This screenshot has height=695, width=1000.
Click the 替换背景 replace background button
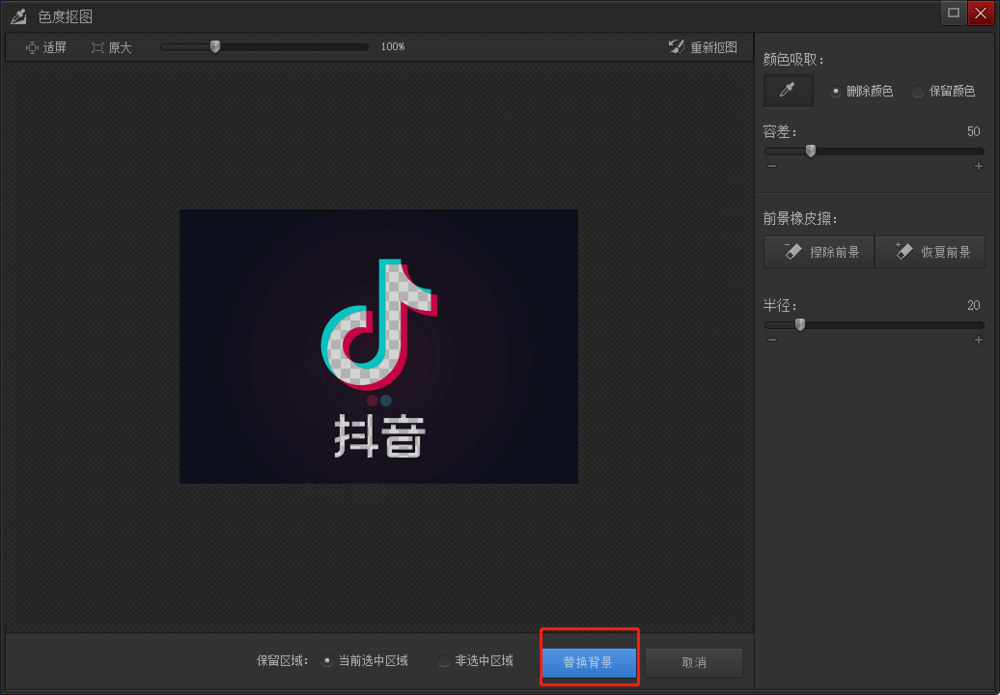click(589, 662)
